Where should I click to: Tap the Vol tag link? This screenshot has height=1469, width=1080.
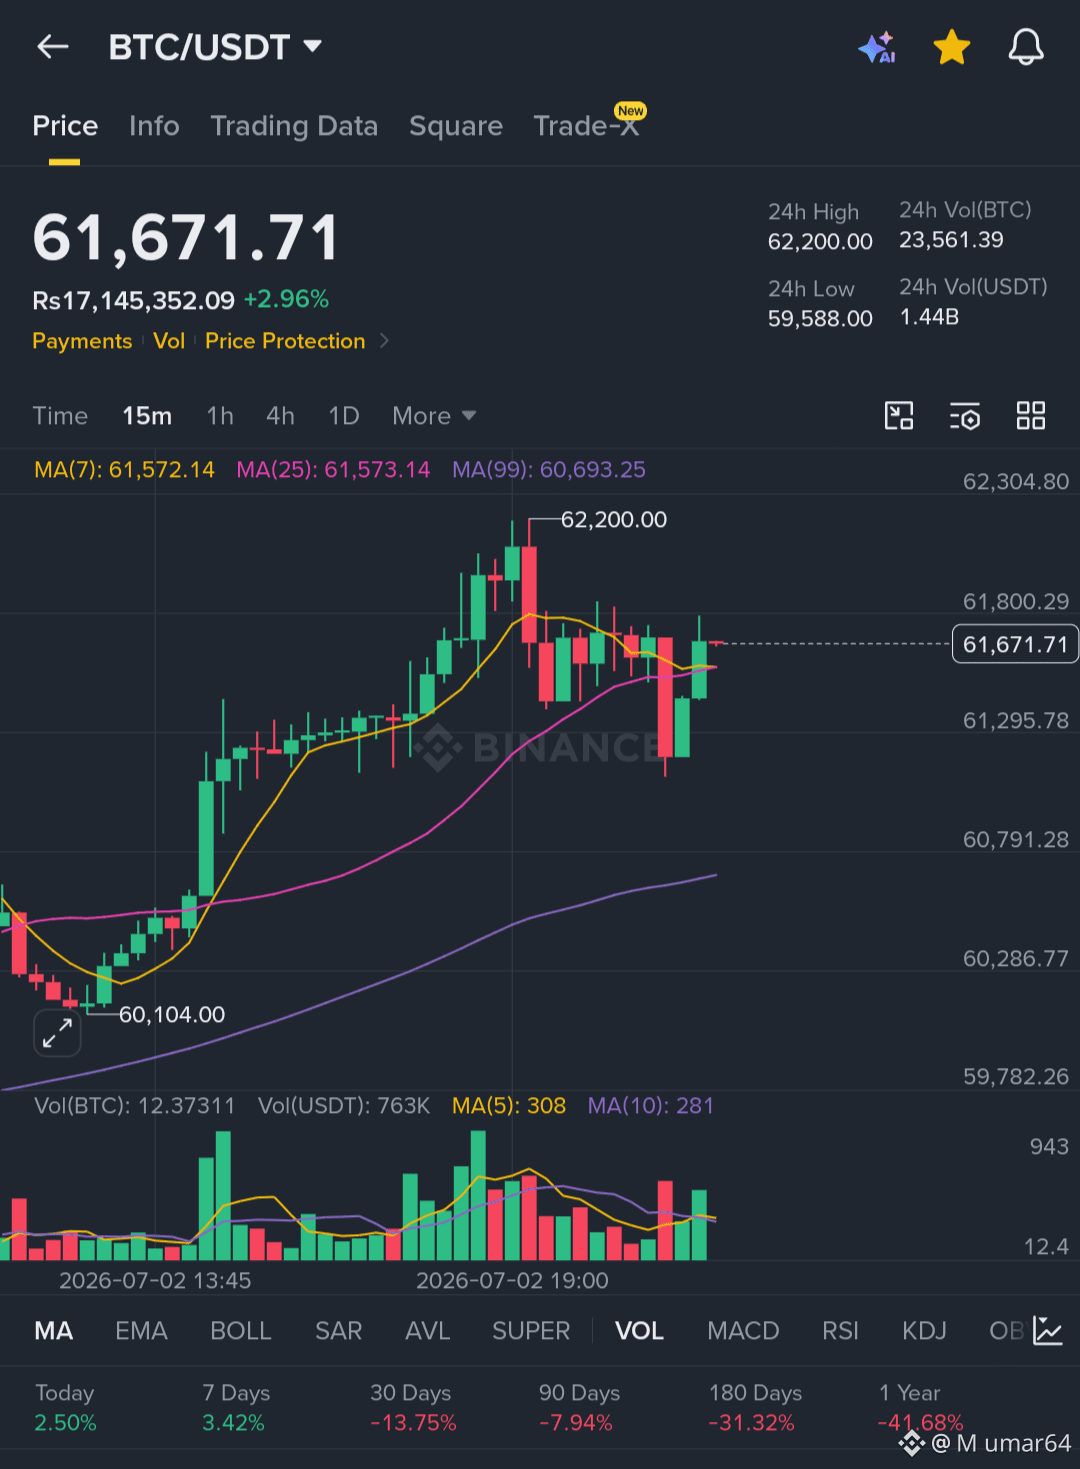click(x=169, y=341)
